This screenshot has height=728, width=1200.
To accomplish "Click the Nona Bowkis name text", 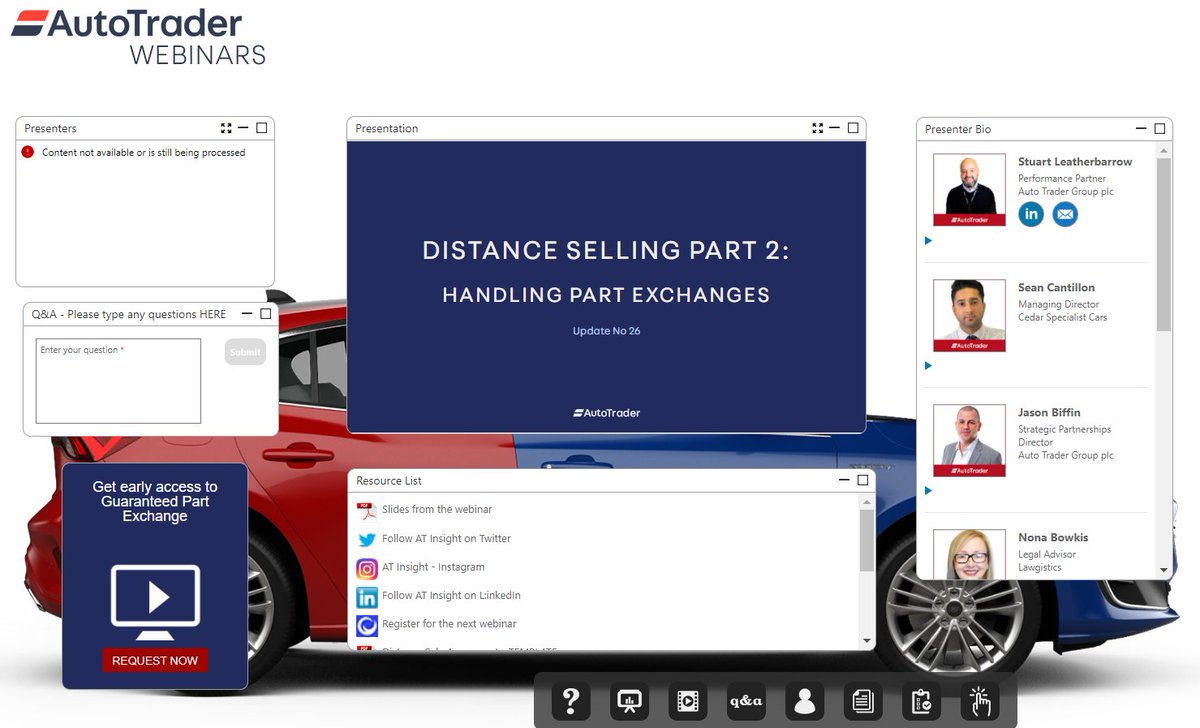I will tap(1053, 538).
